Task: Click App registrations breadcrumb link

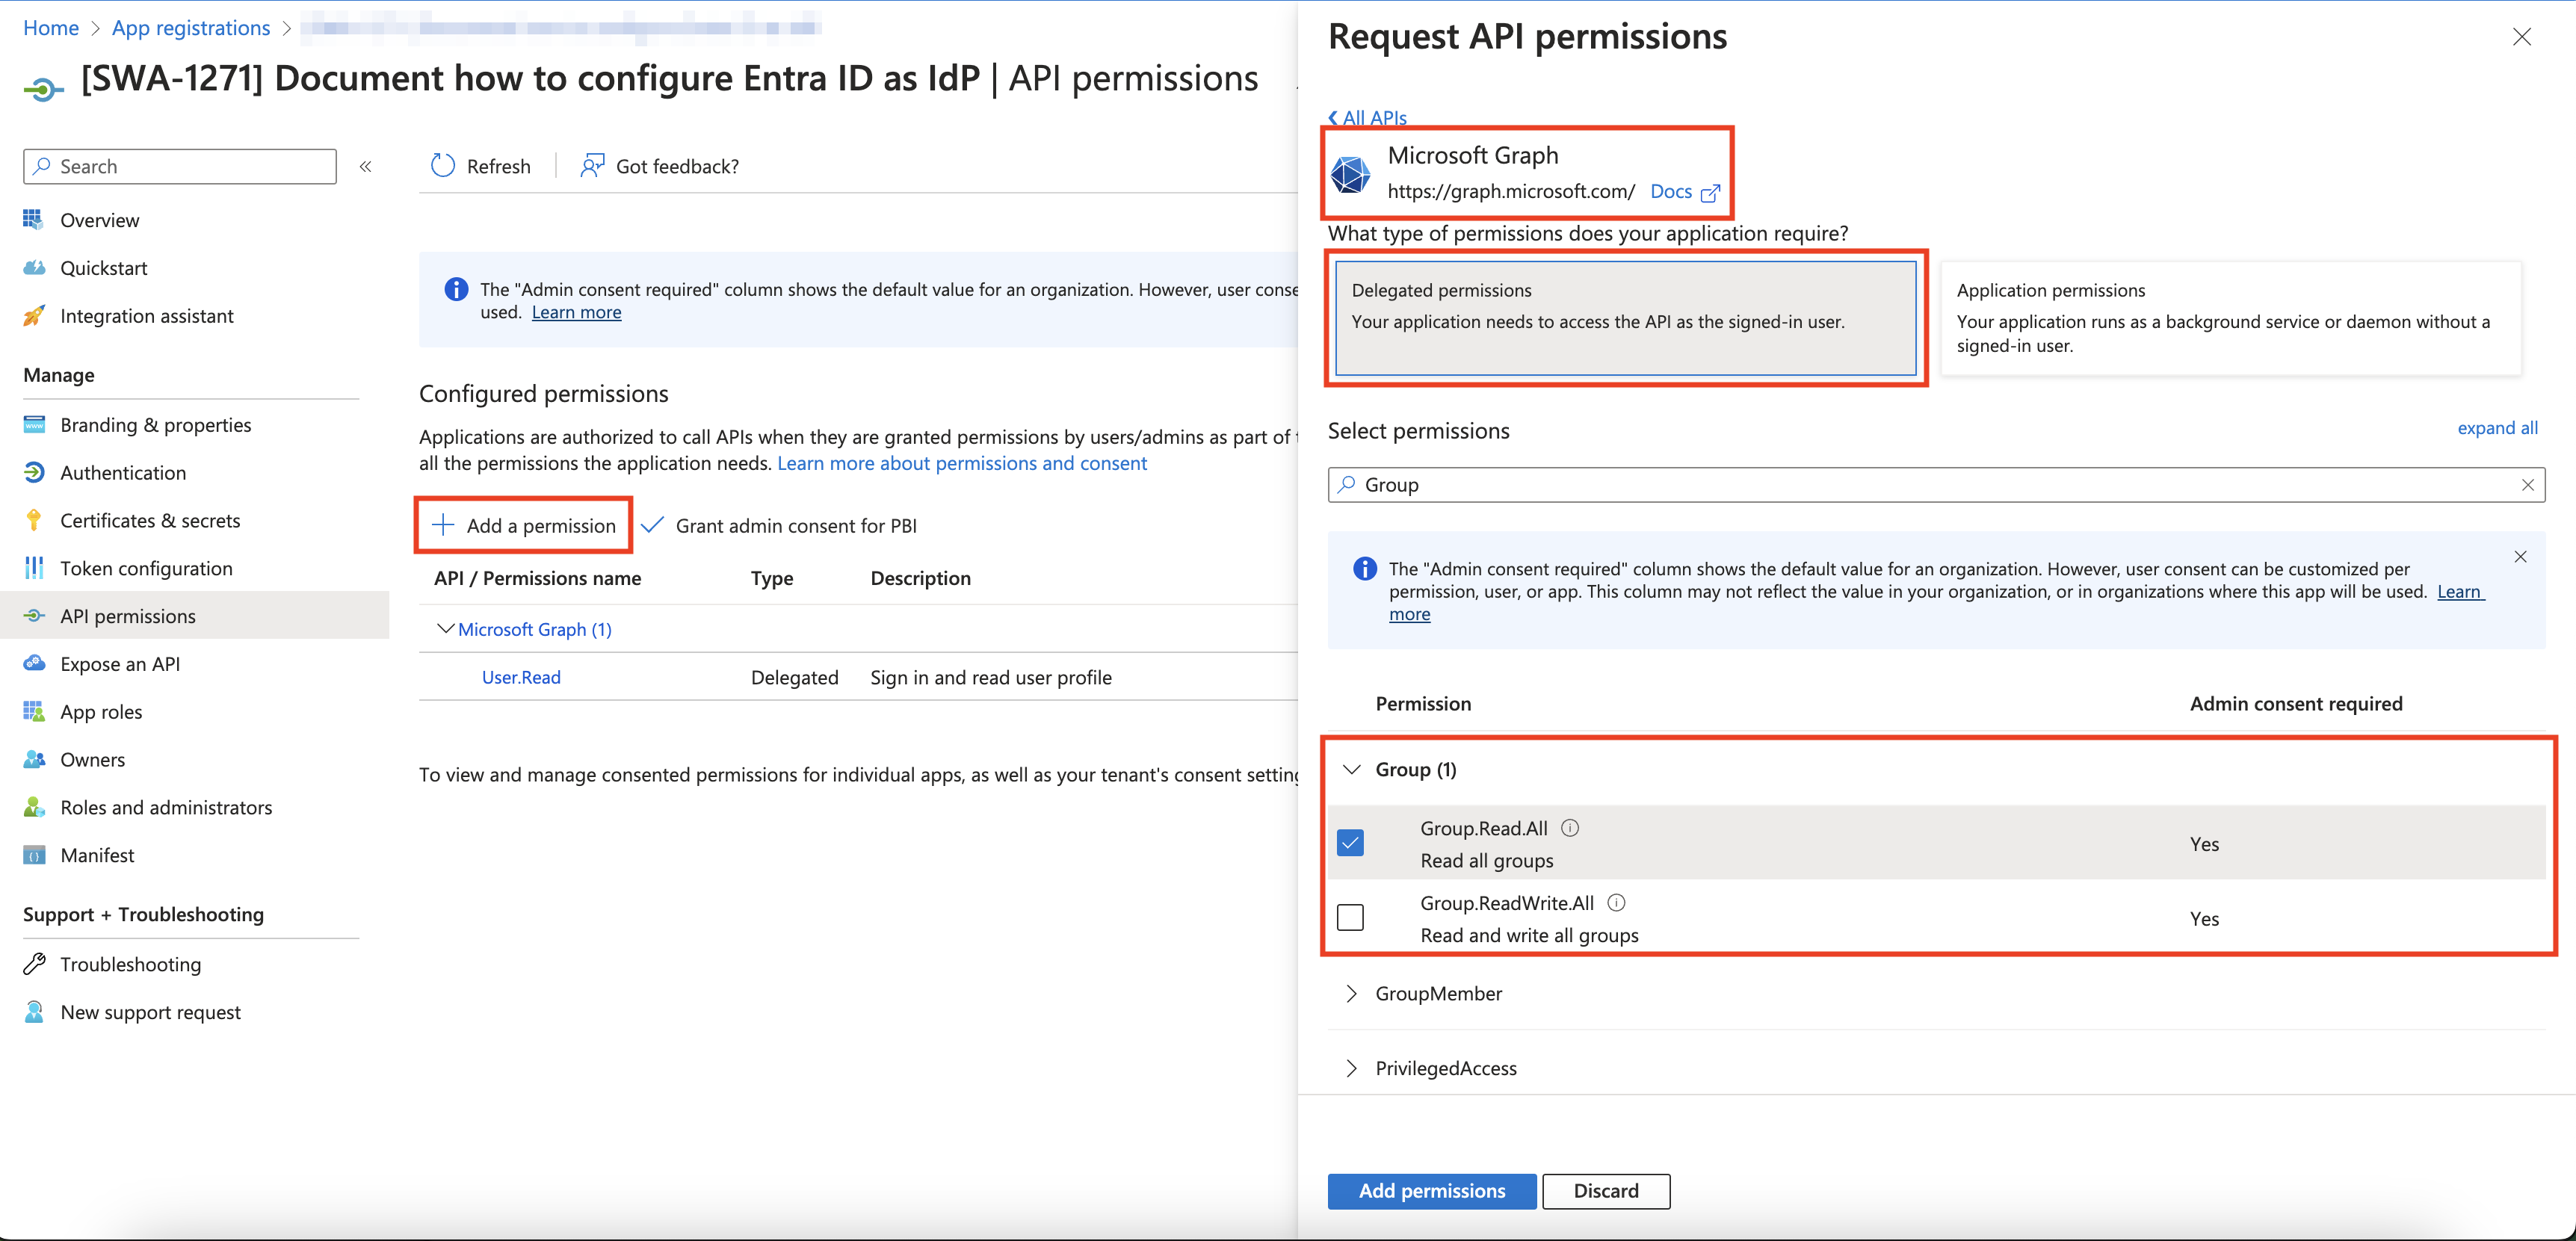Action: tap(191, 27)
